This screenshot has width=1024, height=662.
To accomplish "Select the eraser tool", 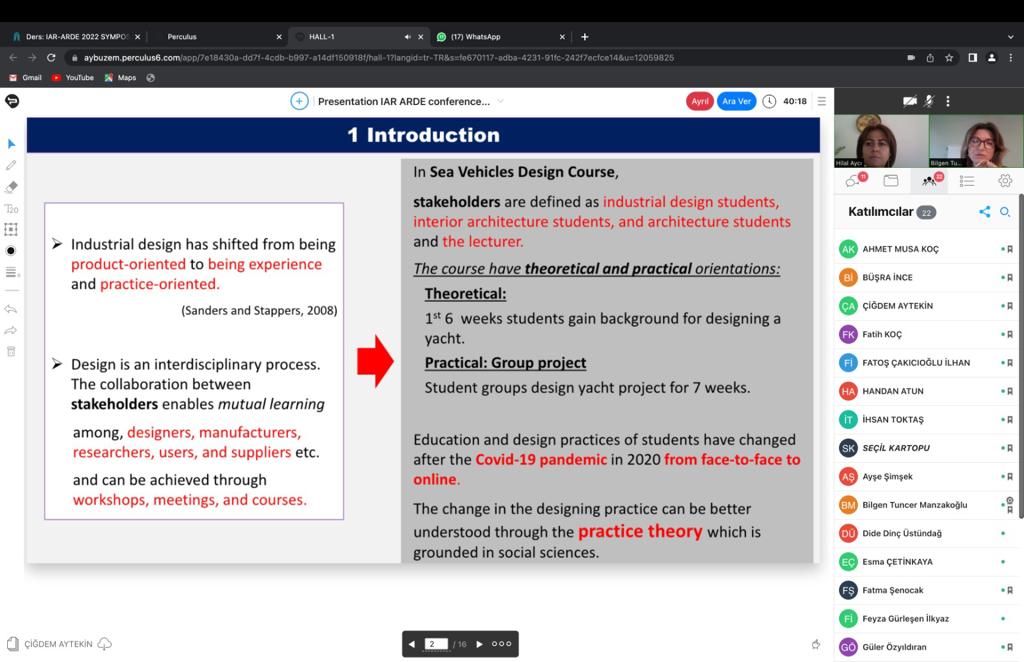I will (11, 187).
